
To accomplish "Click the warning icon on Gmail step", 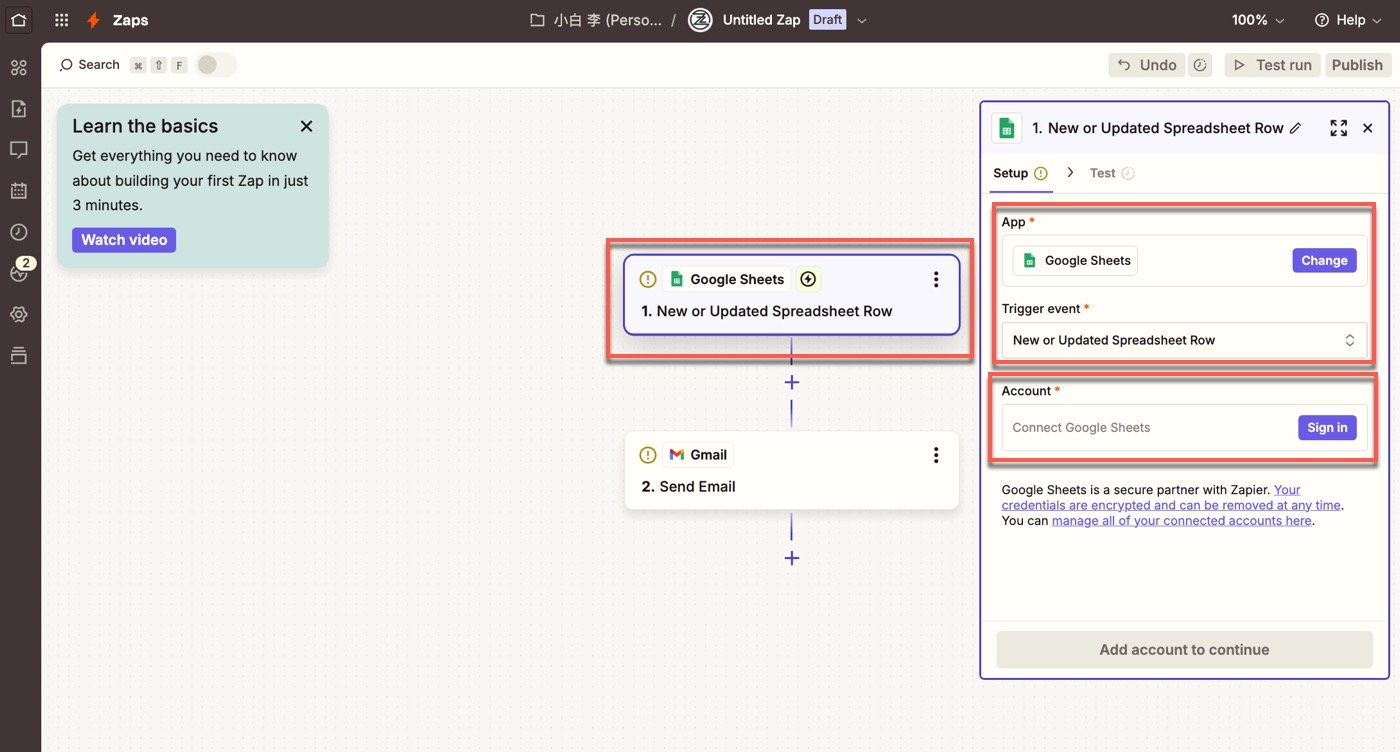I will [648, 455].
